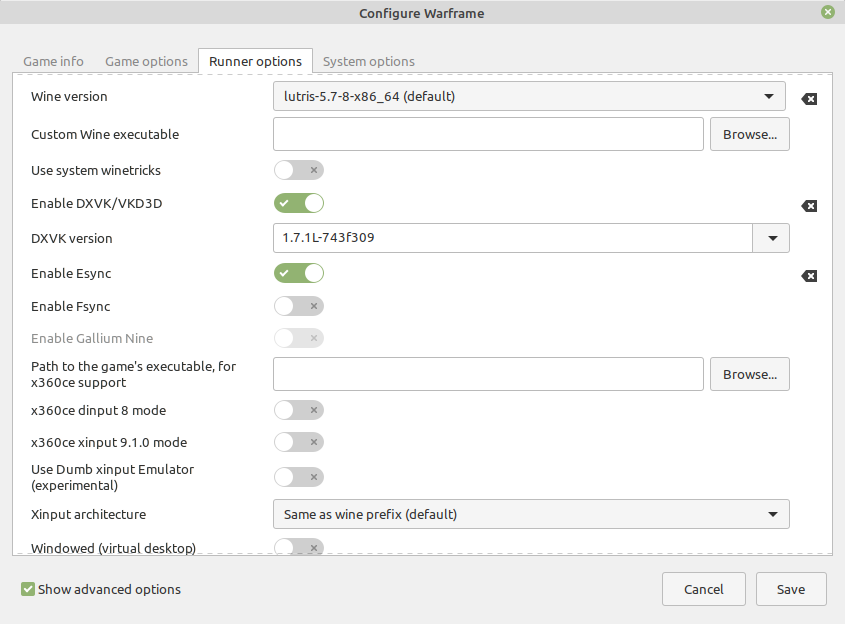Click the Save button
The height and width of the screenshot is (624, 845).
[791, 589]
